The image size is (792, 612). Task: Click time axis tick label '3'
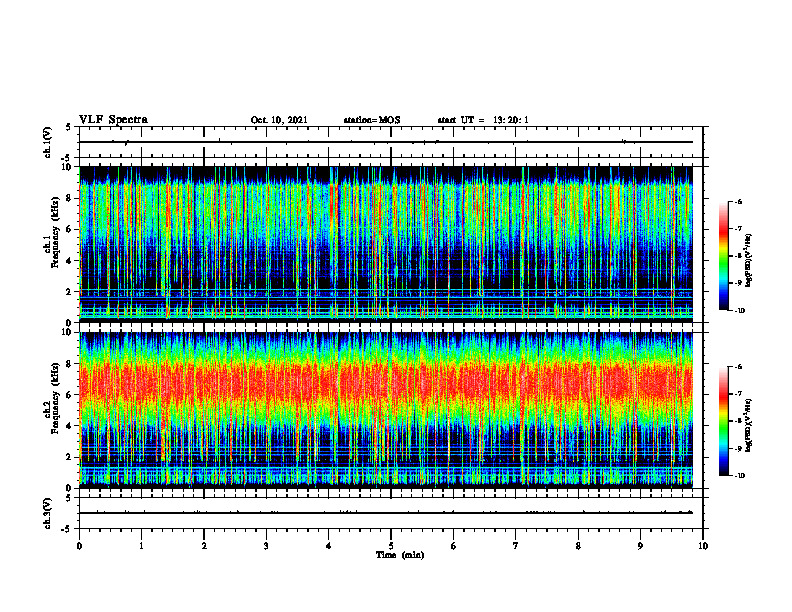[x=266, y=546]
